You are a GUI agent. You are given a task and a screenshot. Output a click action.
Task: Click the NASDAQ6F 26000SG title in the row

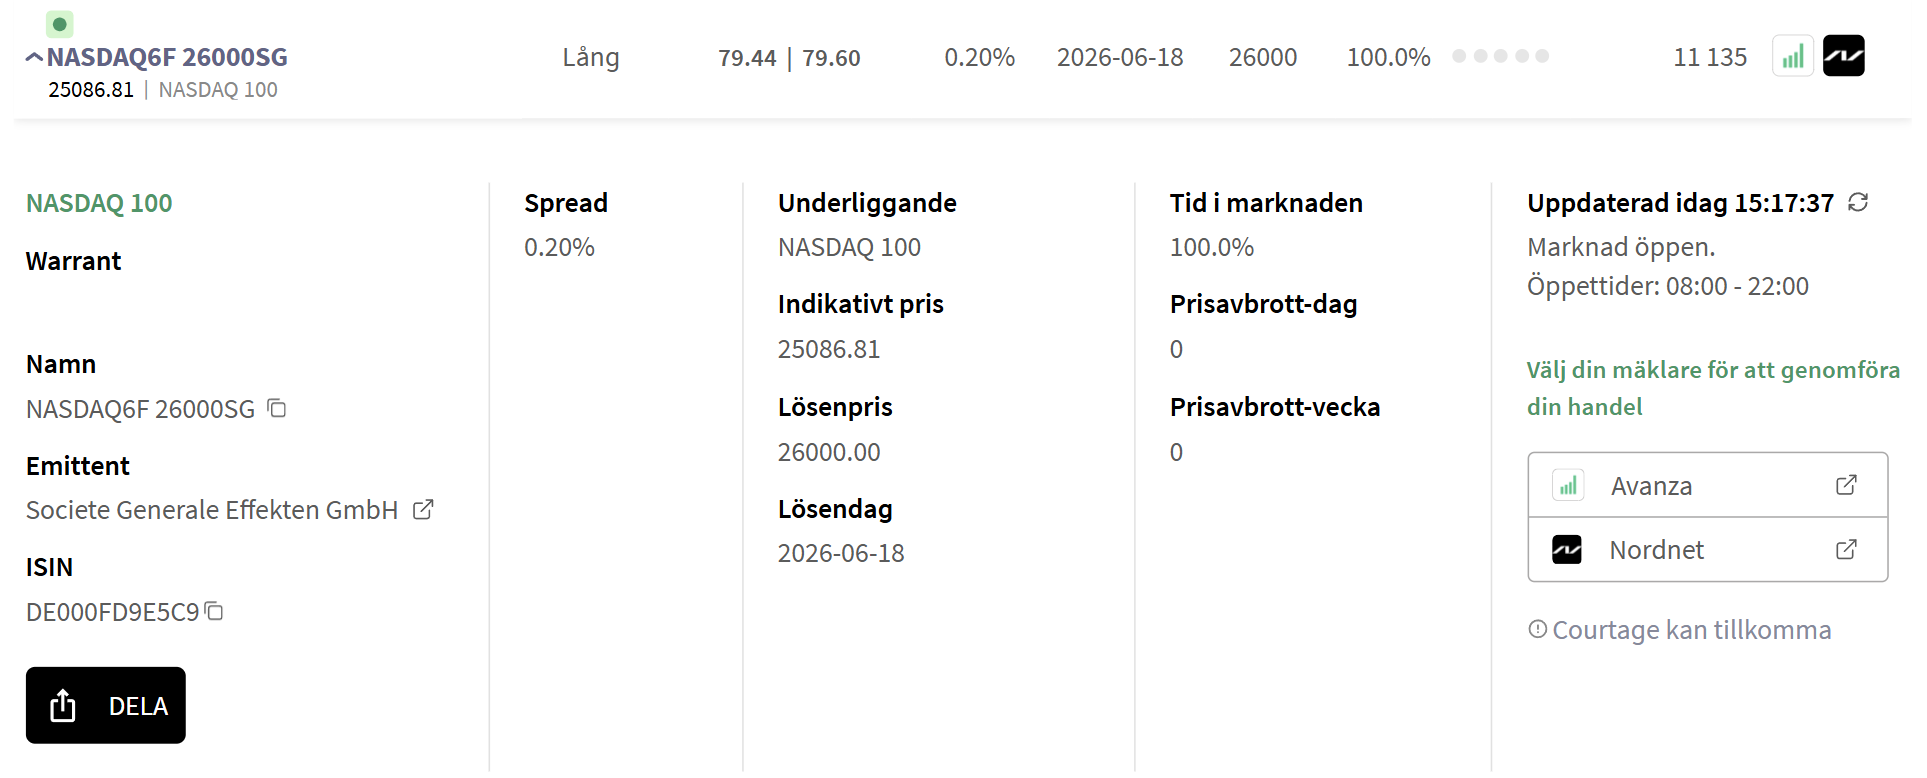point(167,58)
